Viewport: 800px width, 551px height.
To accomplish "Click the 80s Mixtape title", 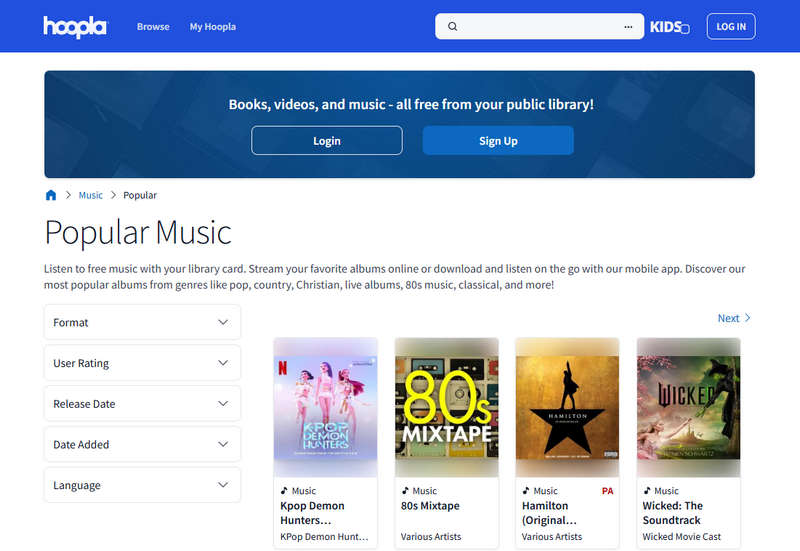I will tap(430, 506).
